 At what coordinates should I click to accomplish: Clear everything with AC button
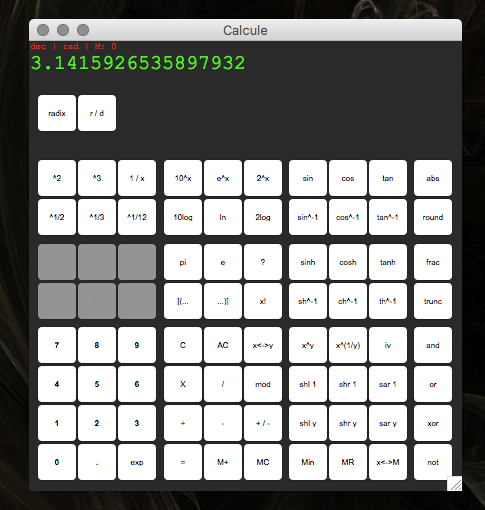(223, 345)
